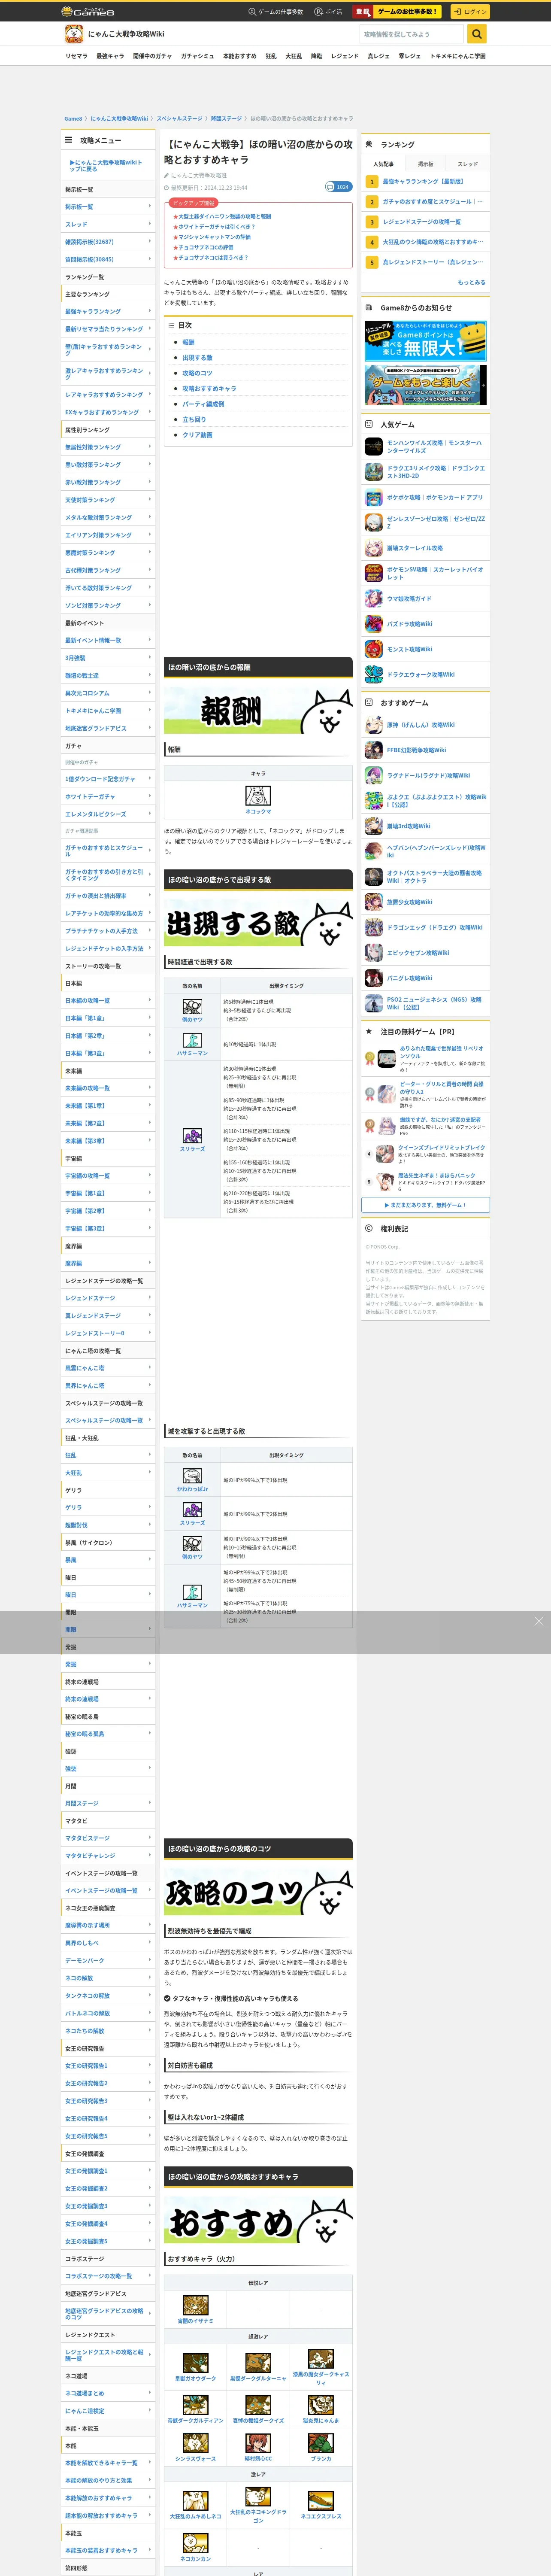Open ガチャシミュ in the top navigation
551x2576 pixels.
click(197, 56)
